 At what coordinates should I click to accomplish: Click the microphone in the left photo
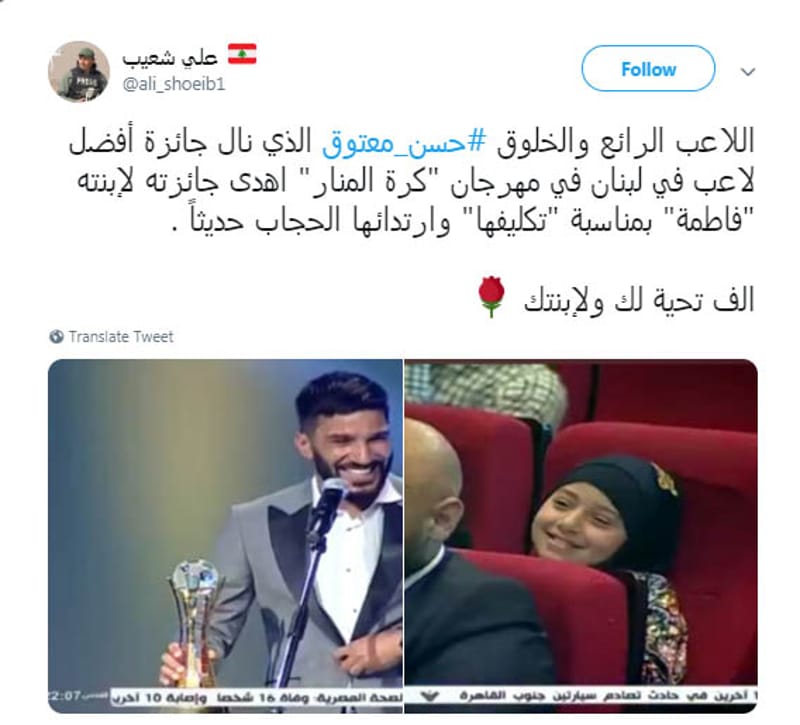(326, 505)
